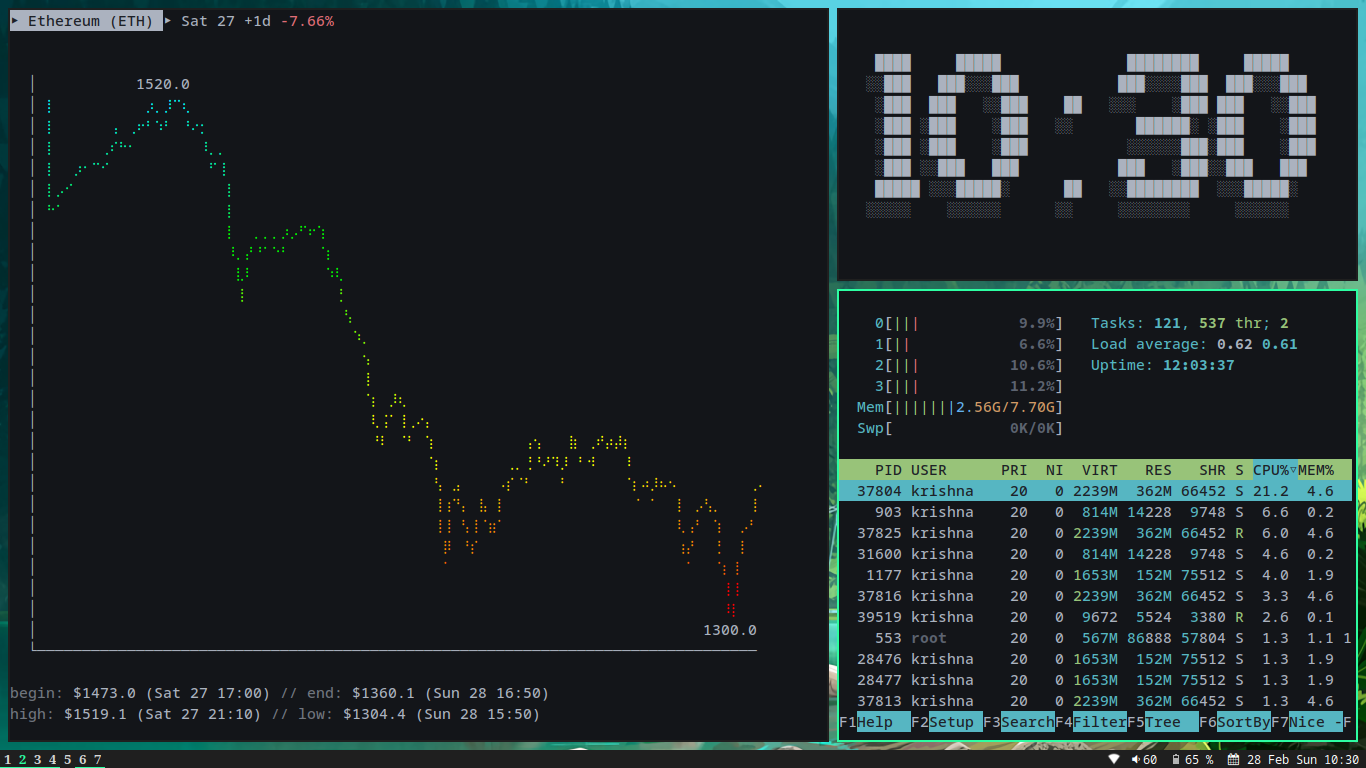Select the process row with PID 1177
The image size is (1366, 768).
click(x=1095, y=575)
